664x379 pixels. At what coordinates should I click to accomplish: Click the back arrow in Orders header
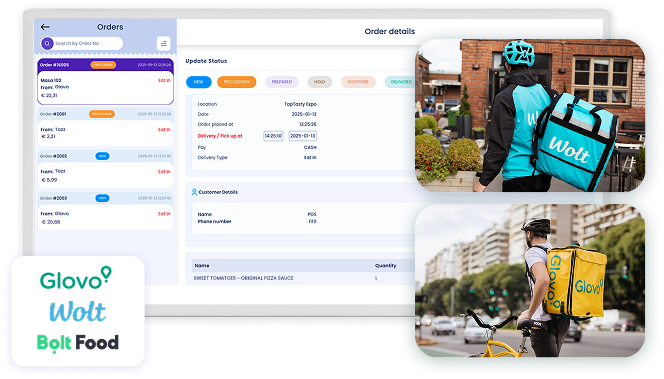[45, 27]
